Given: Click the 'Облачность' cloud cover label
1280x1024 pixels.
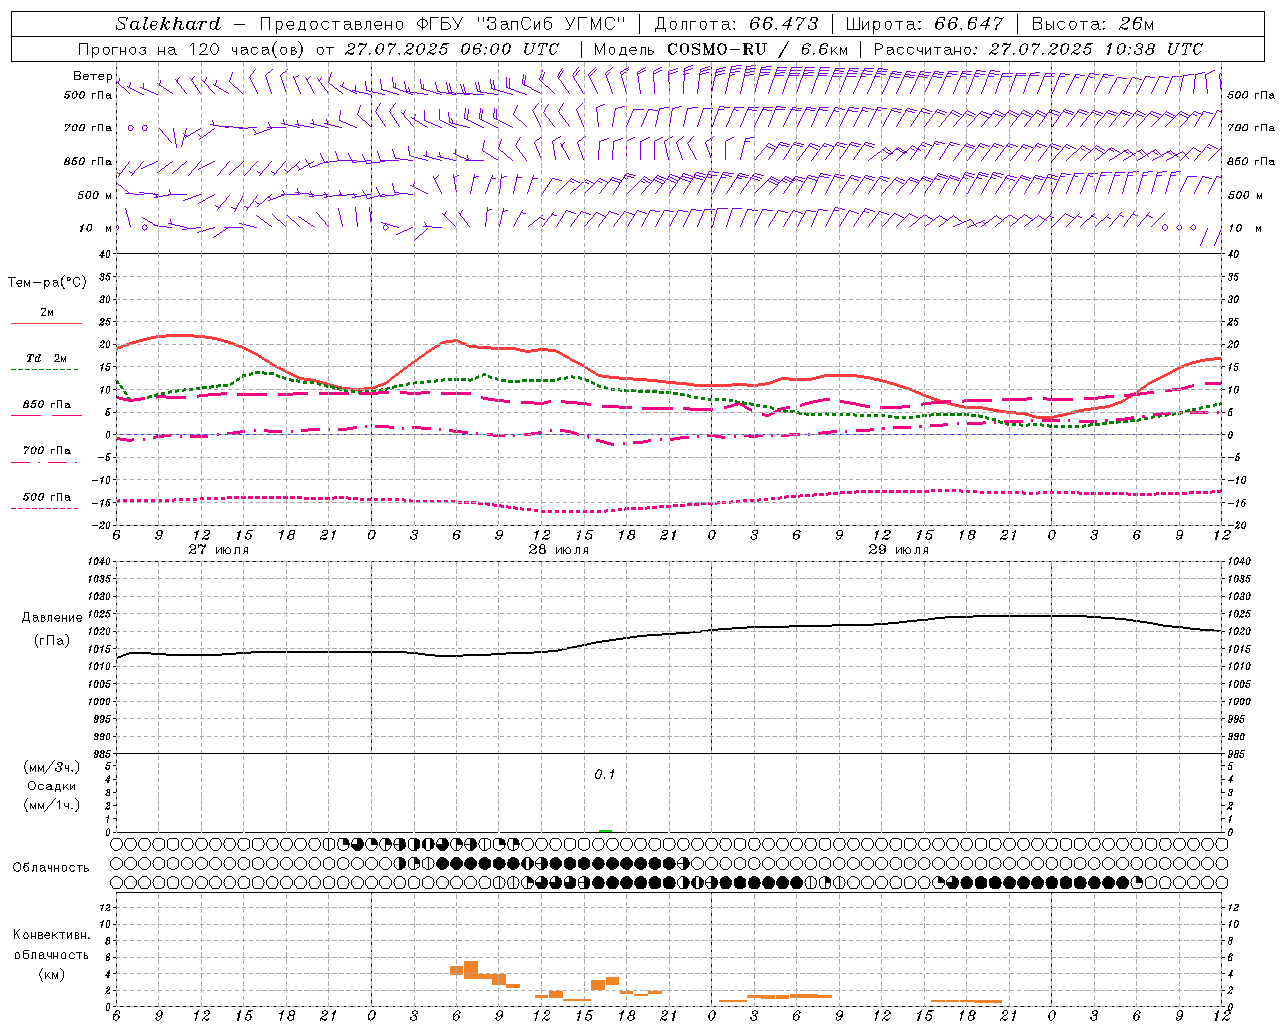Looking at the screenshot, I should 51,868.
